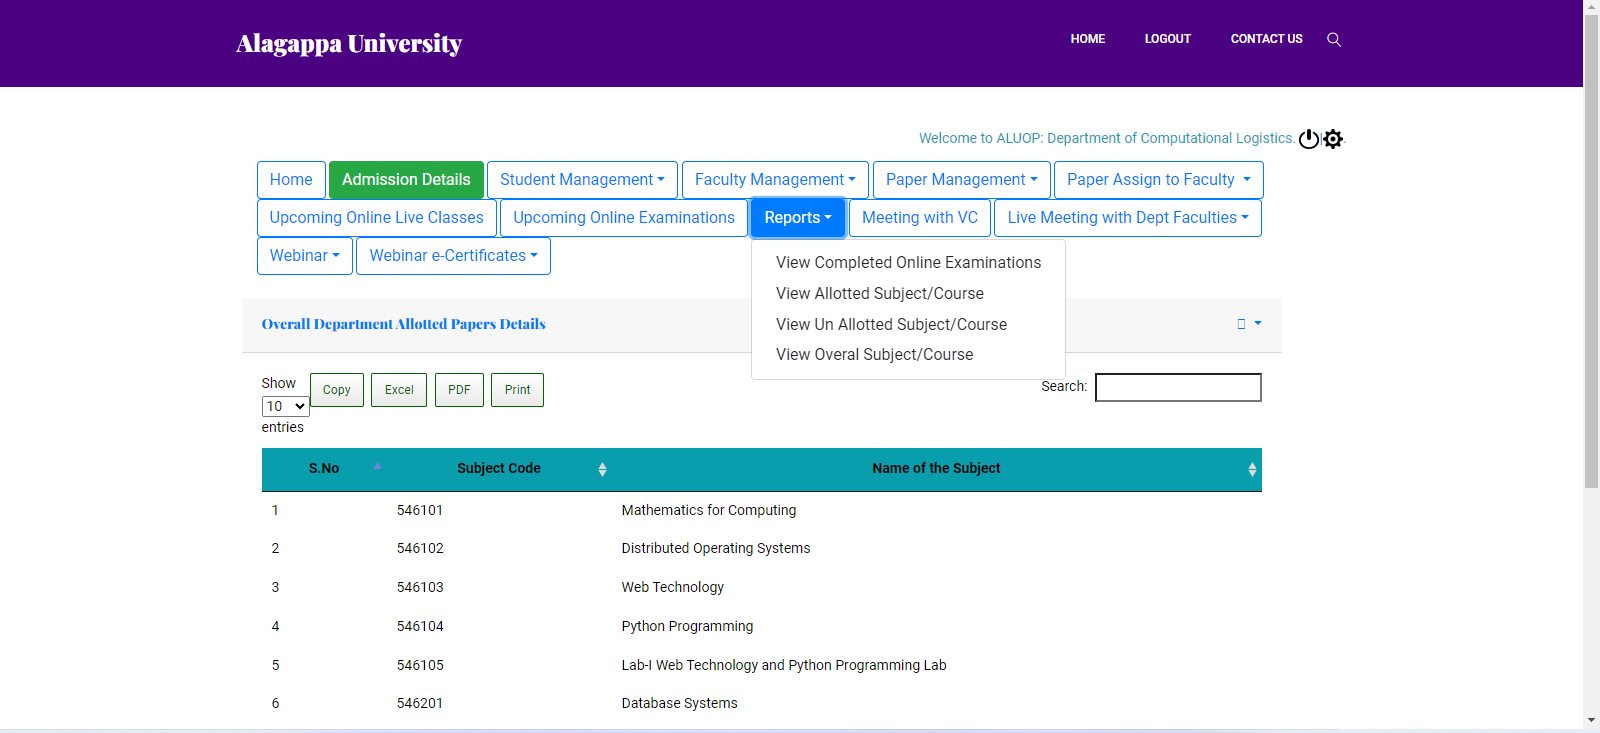Viewport: 1600px width, 733px height.
Task: Open Paper Assign to Faculty dropdown
Action: tap(1158, 180)
